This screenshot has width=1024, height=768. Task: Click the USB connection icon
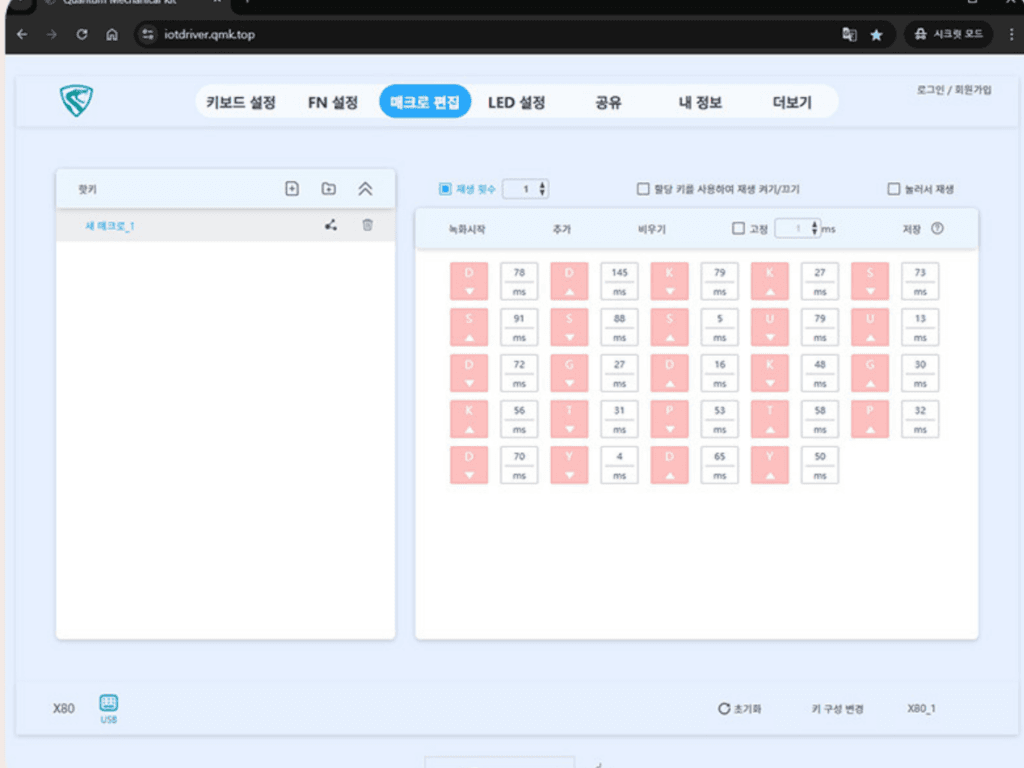pos(108,703)
